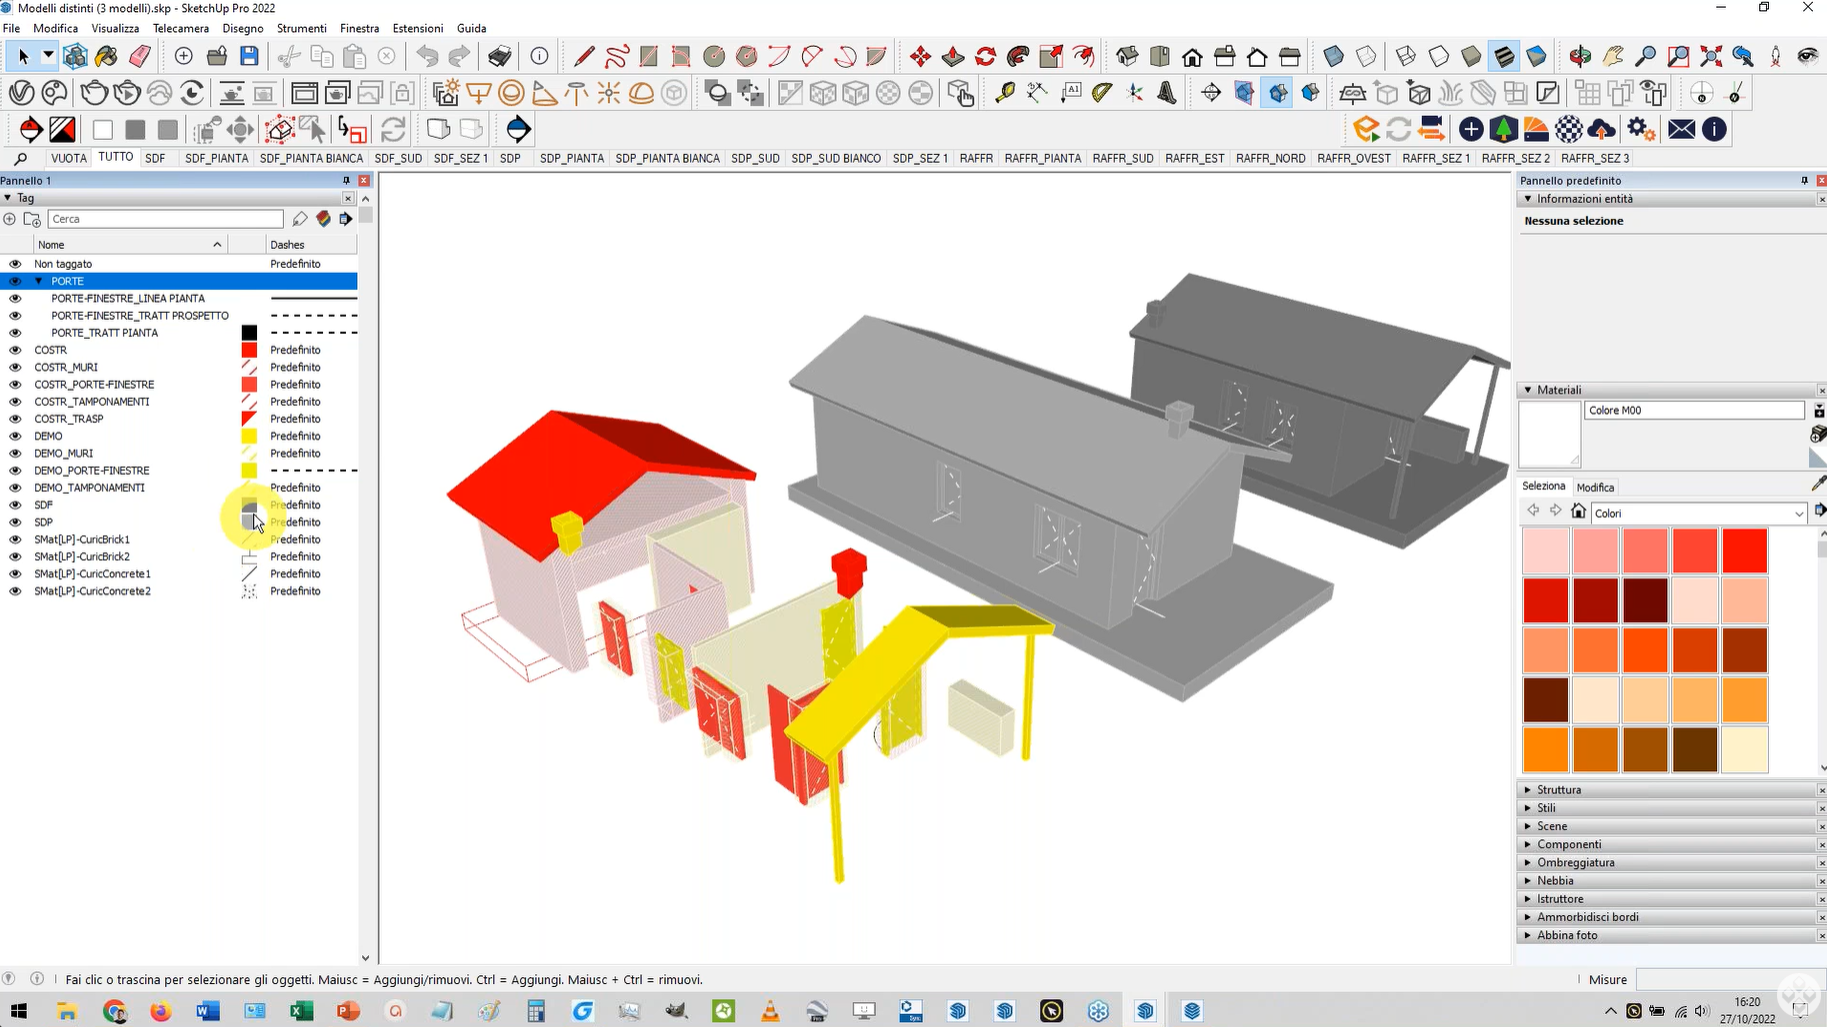
Task: Click the Modifica tab in Materiali
Action: click(1595, 487)
